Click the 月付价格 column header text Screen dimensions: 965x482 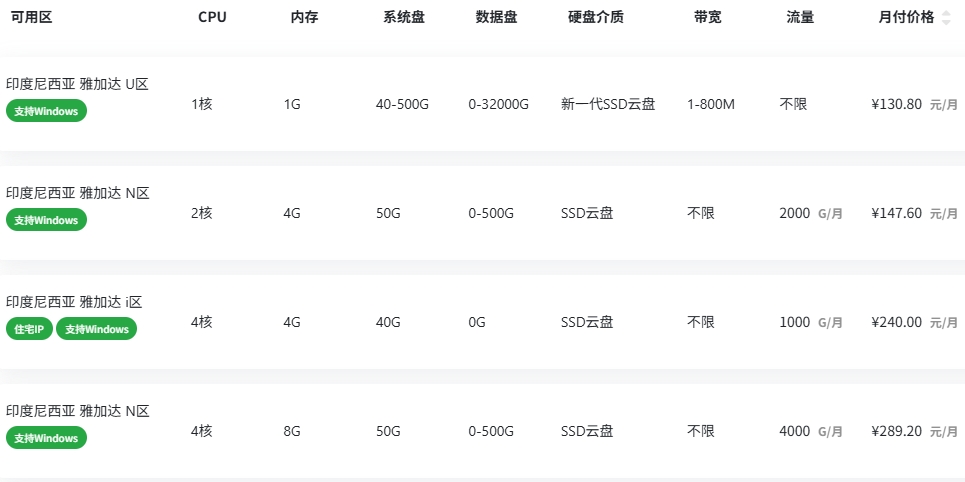tap(906, 18)
